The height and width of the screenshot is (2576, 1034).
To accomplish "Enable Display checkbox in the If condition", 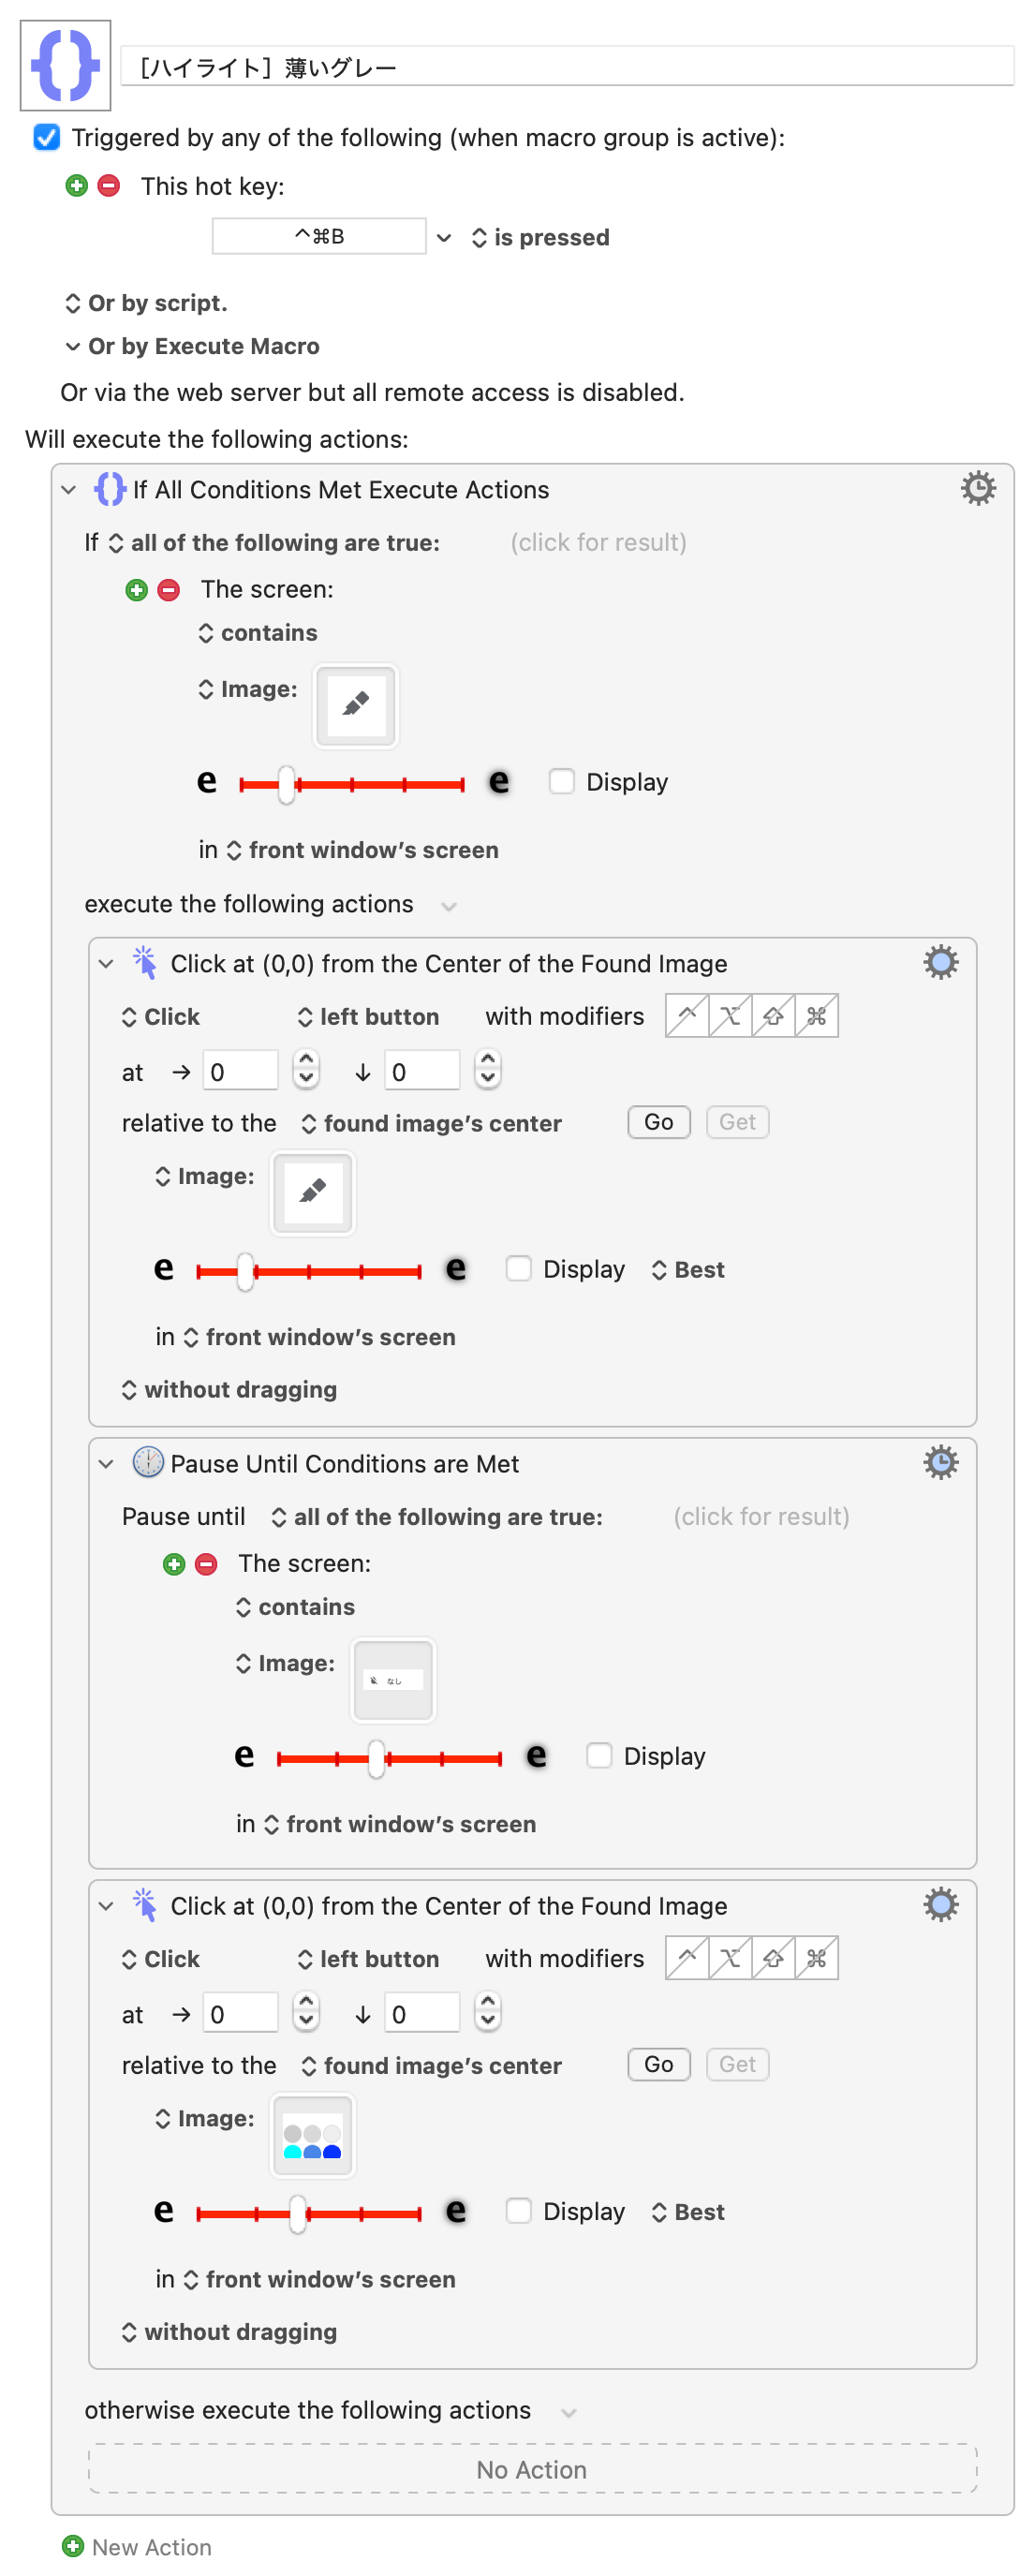I will point(562,782).
